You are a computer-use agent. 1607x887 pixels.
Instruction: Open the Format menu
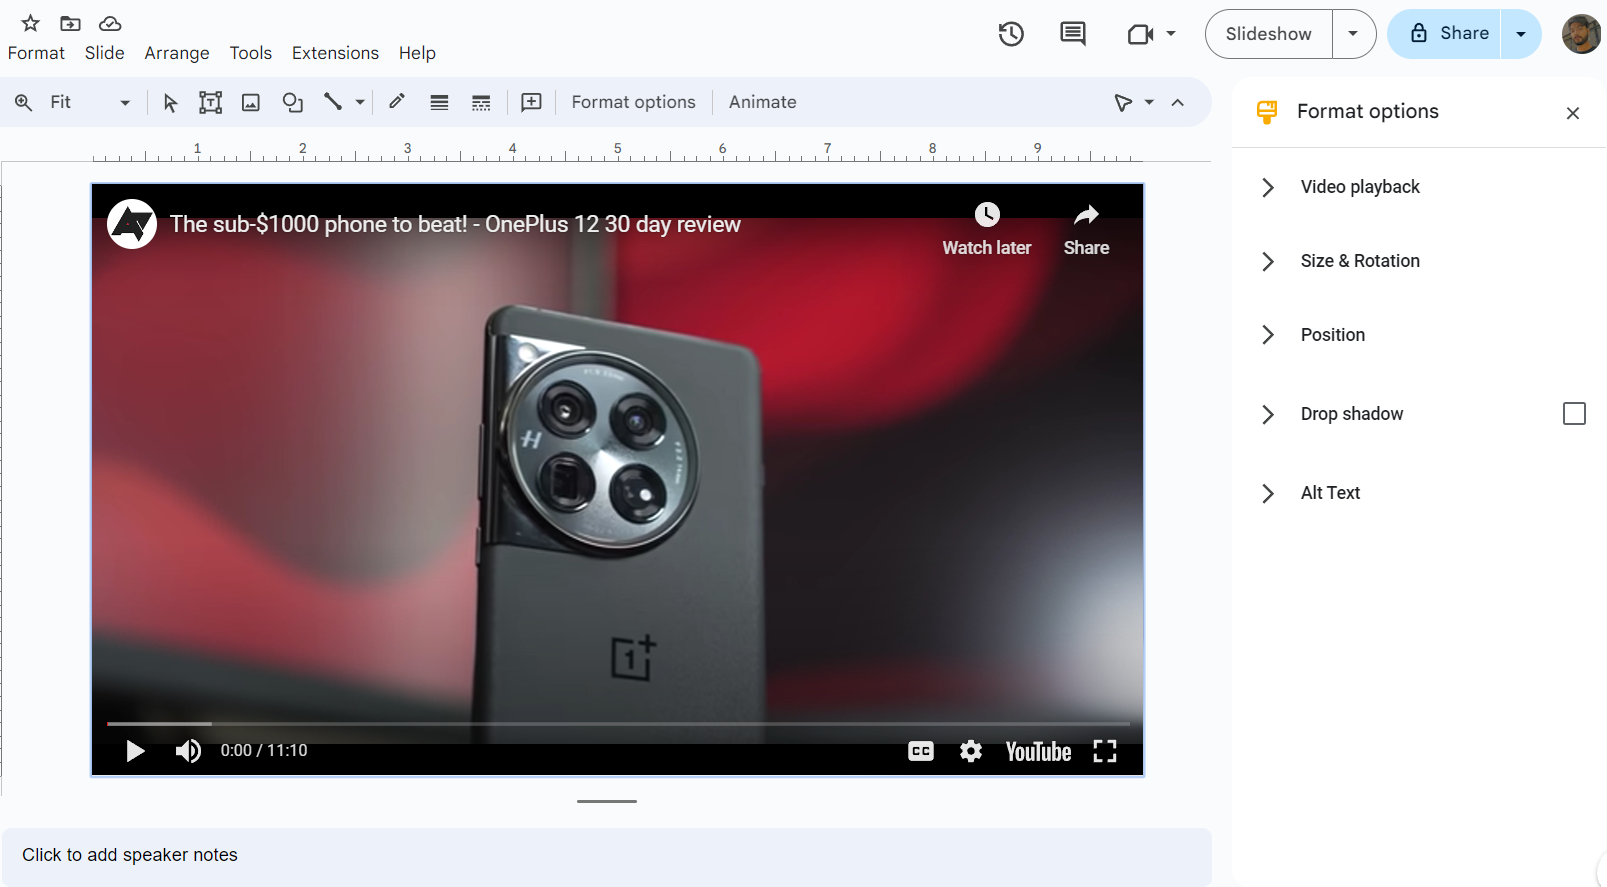point(36,53)
